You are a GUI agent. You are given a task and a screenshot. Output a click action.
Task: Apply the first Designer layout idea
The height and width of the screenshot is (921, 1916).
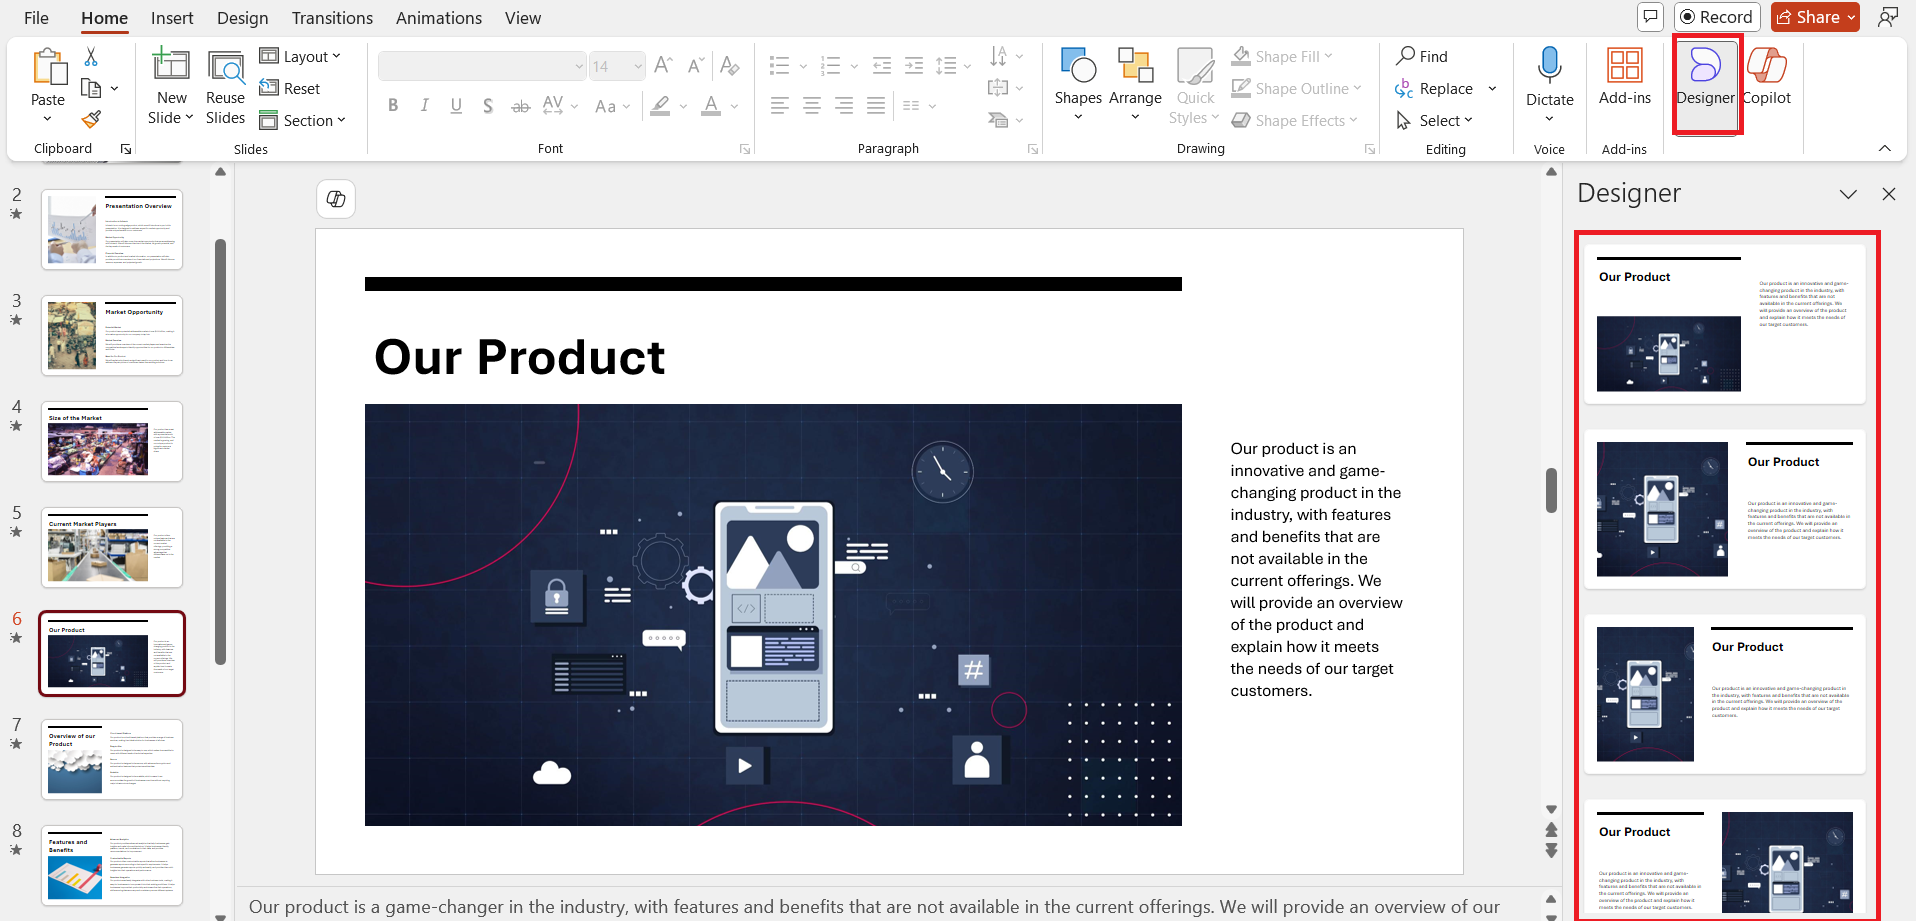click(1725, 324)
